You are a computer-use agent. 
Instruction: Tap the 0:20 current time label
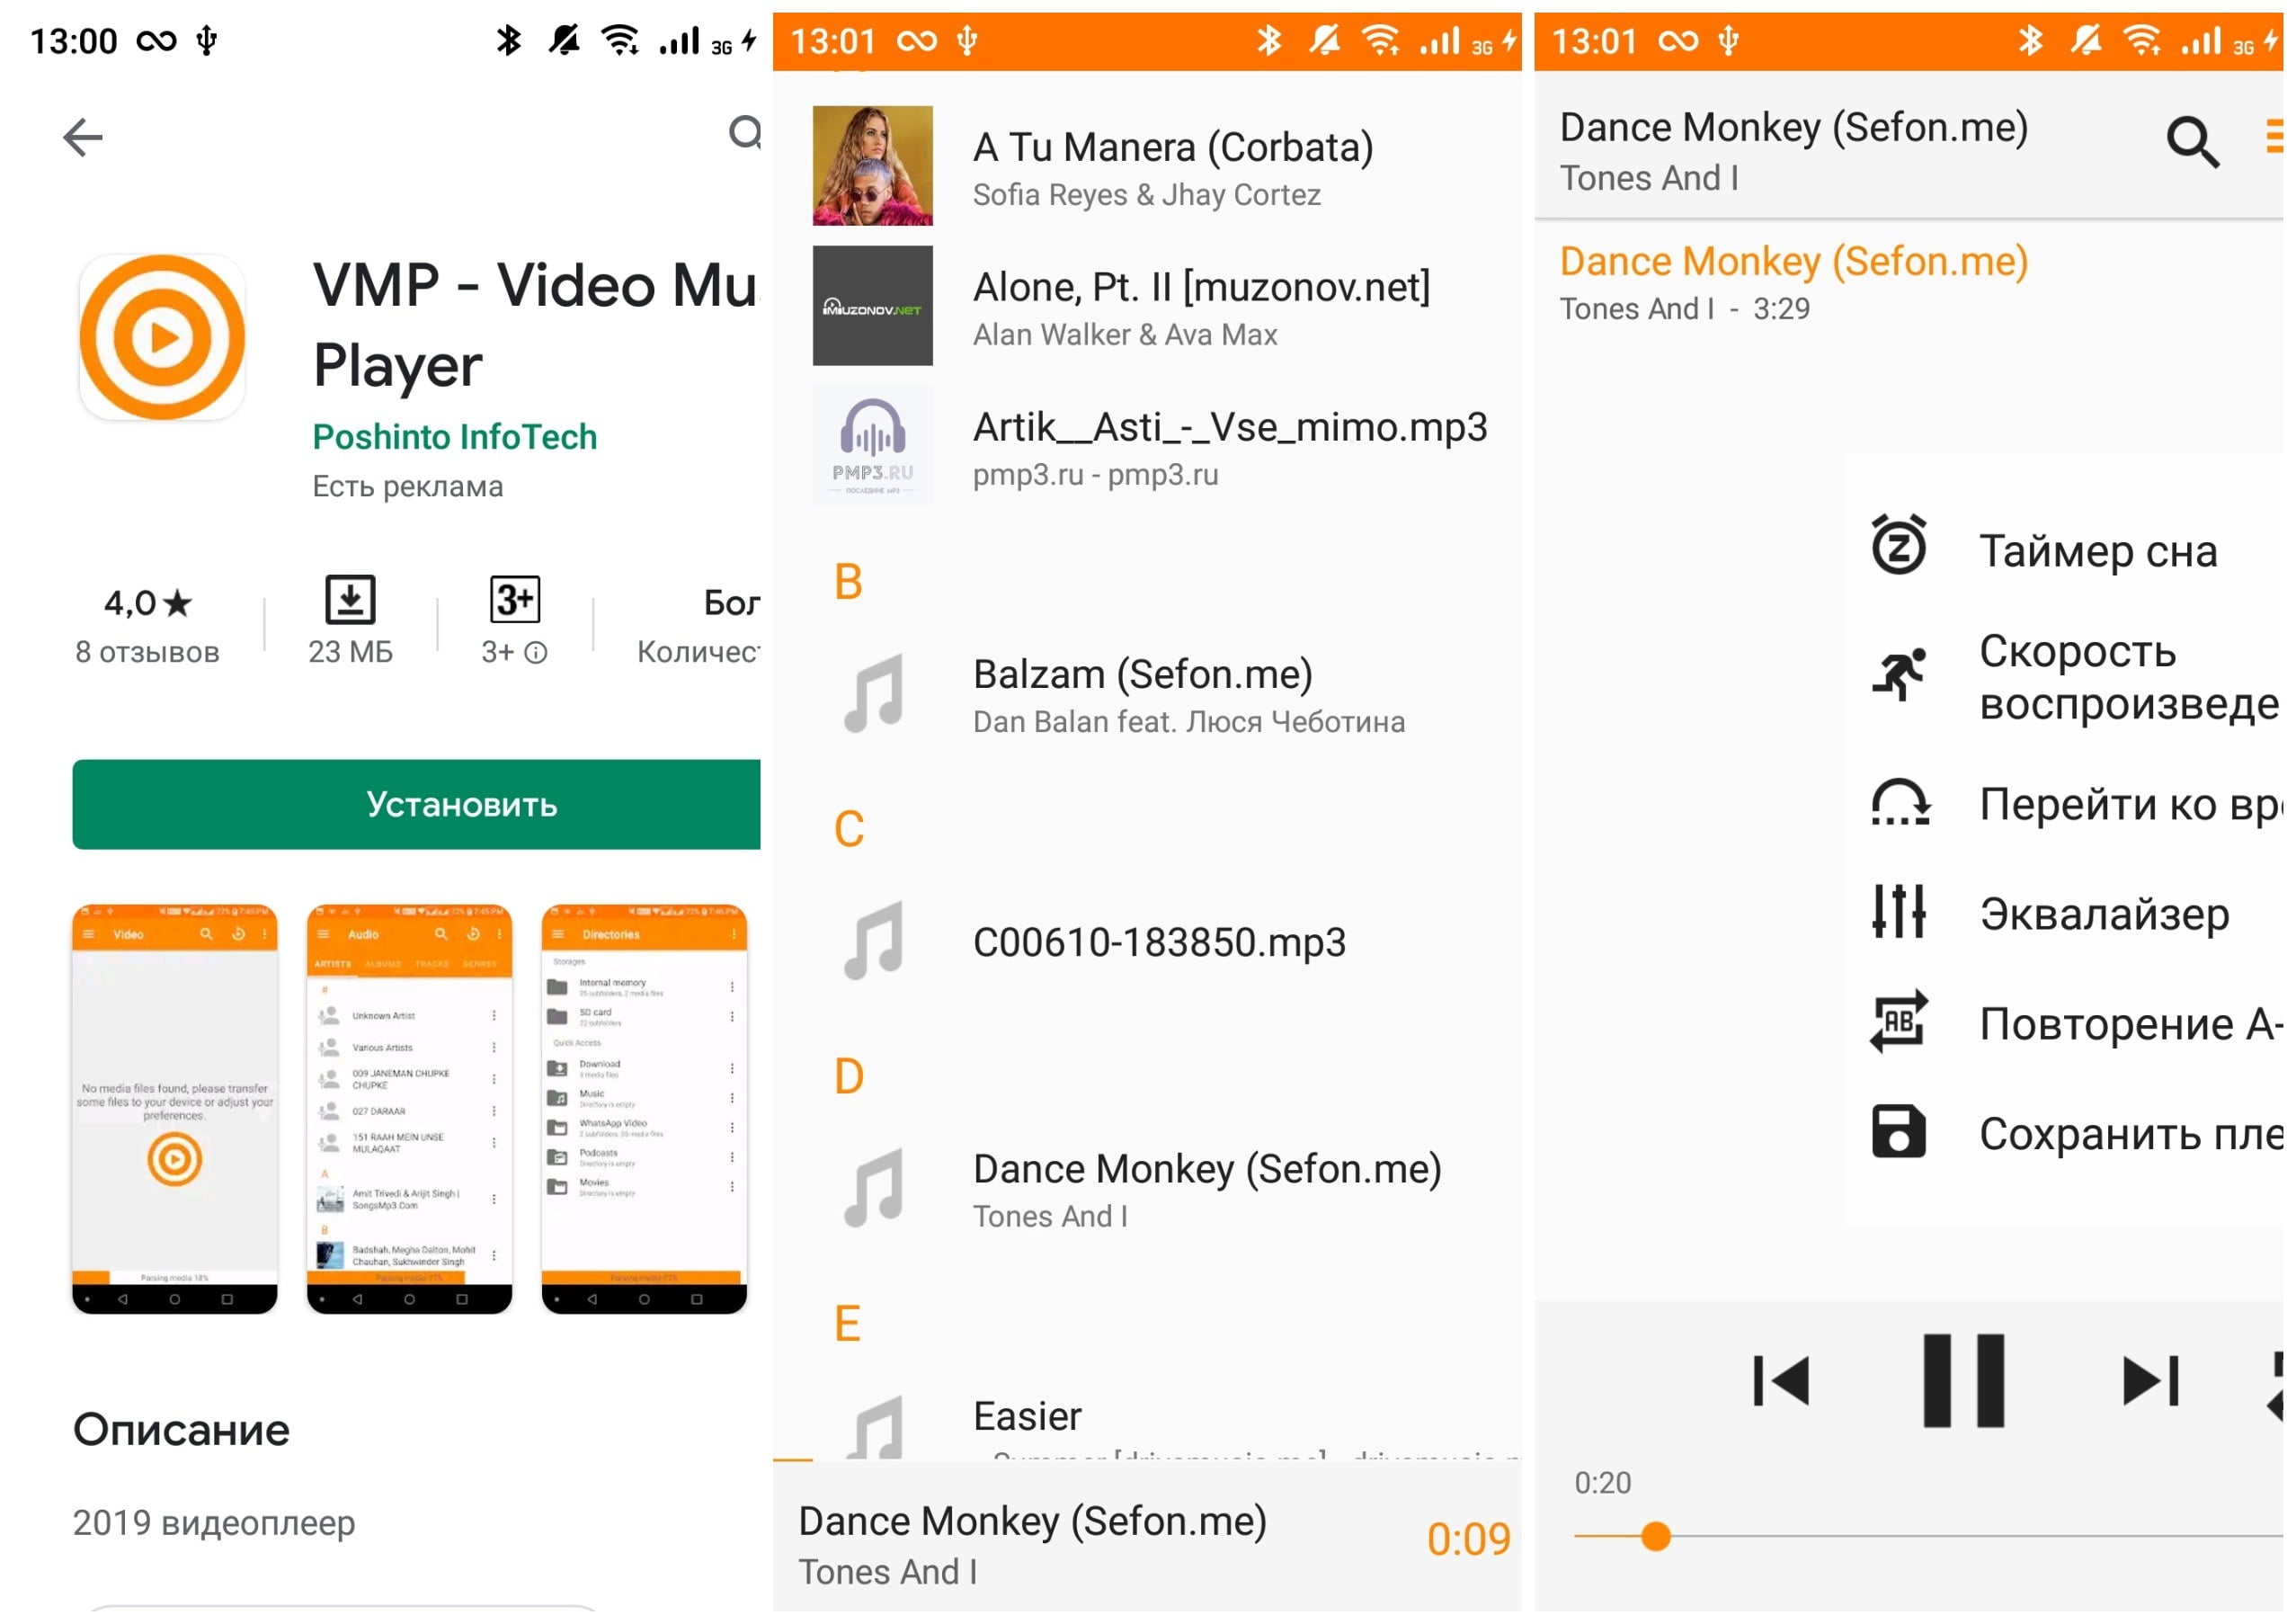[1603, 1483]
